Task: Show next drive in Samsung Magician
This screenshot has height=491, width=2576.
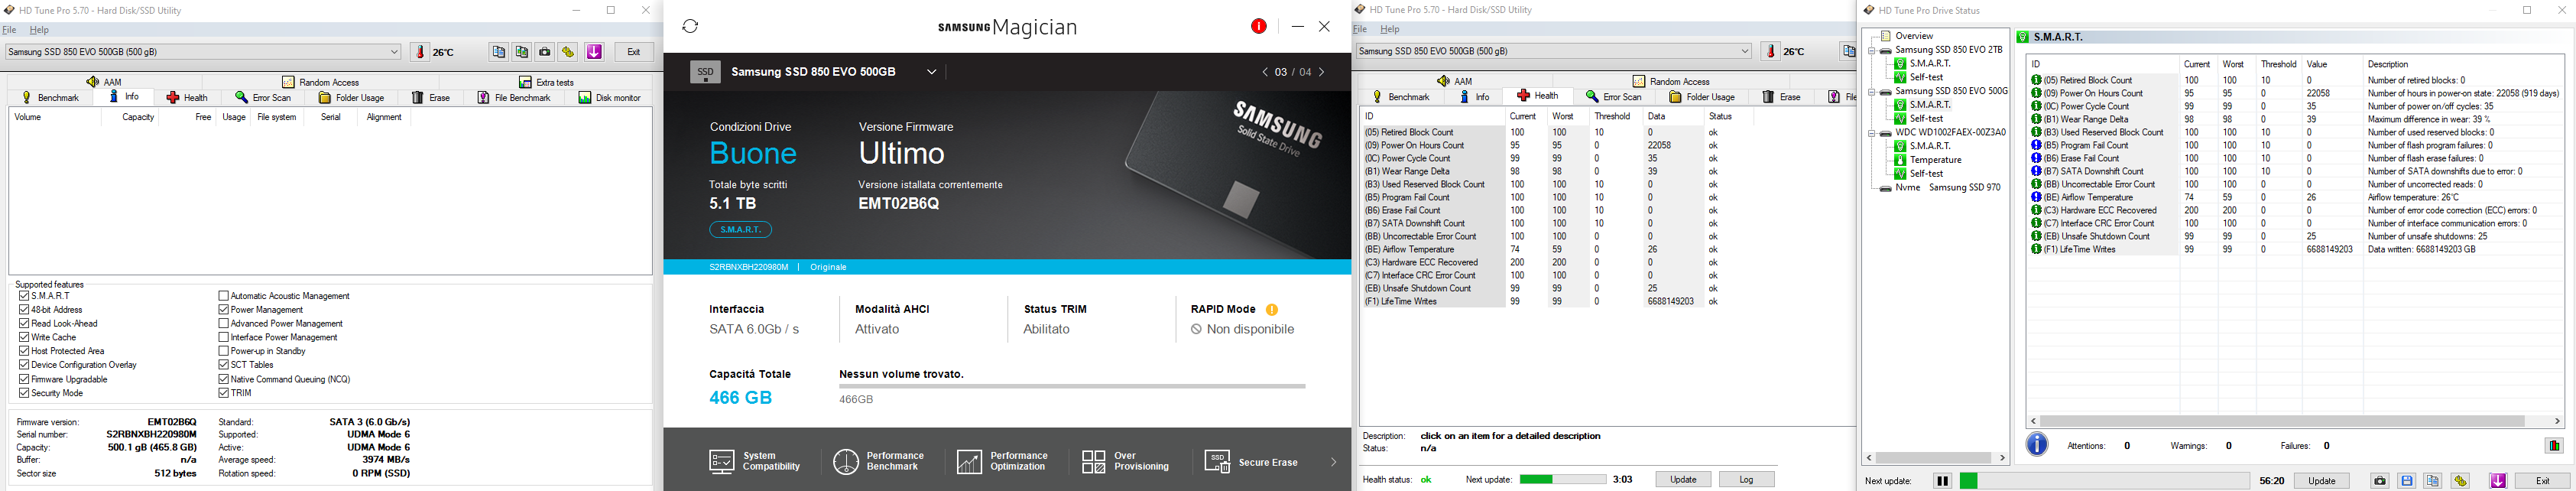Action: click(1322, 72)
